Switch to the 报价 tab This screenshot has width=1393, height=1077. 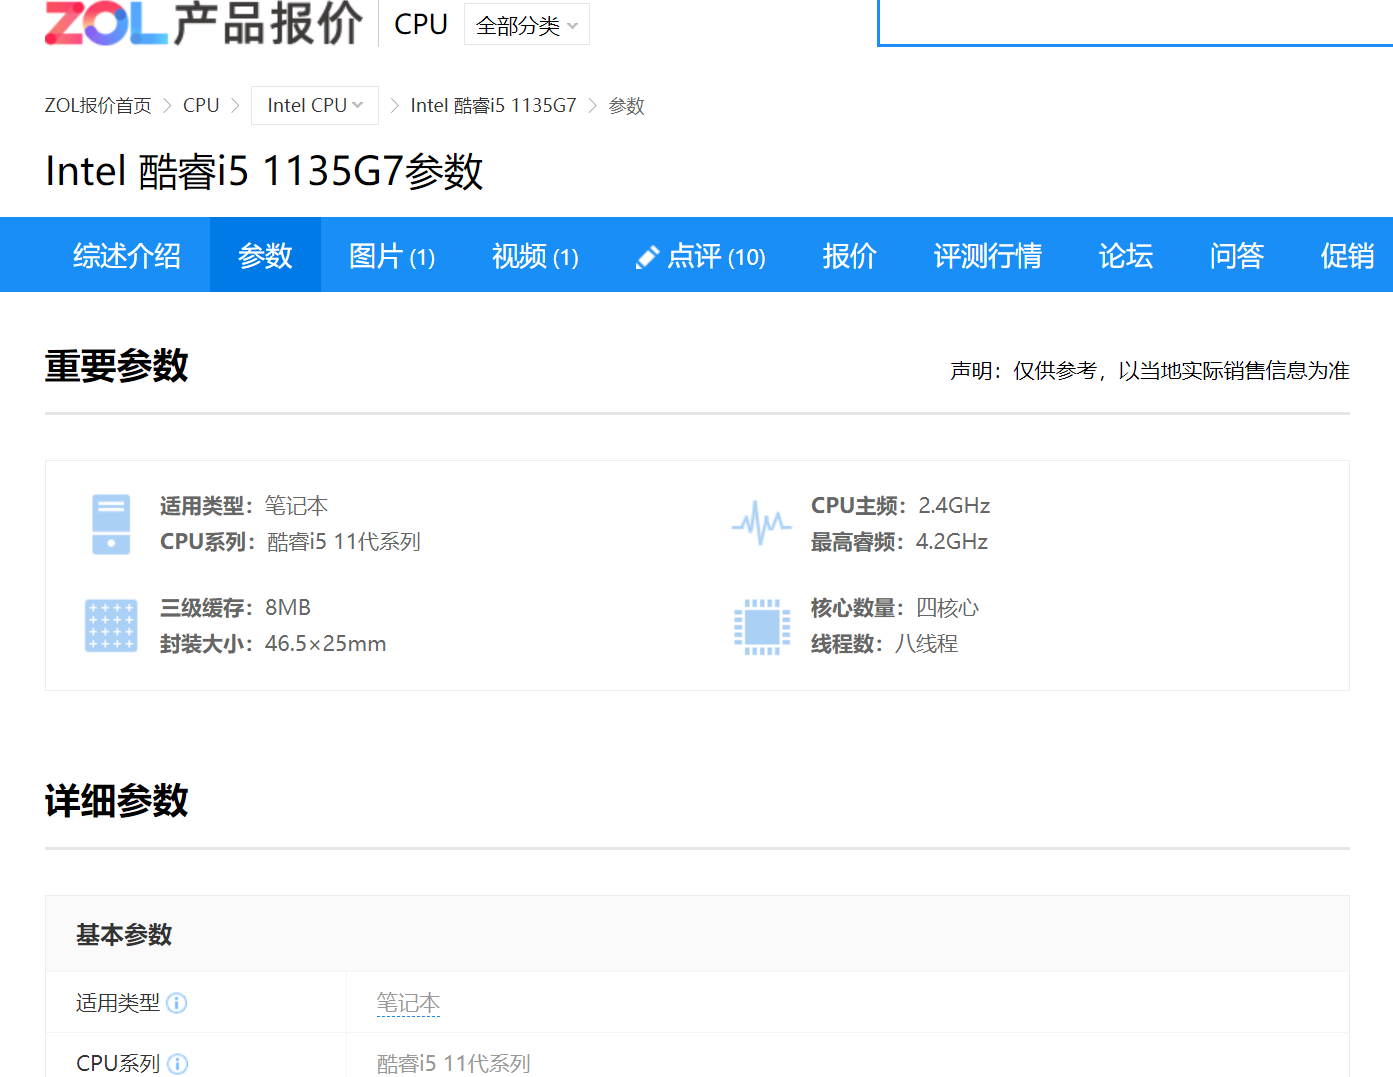click(x=850, y=256)
